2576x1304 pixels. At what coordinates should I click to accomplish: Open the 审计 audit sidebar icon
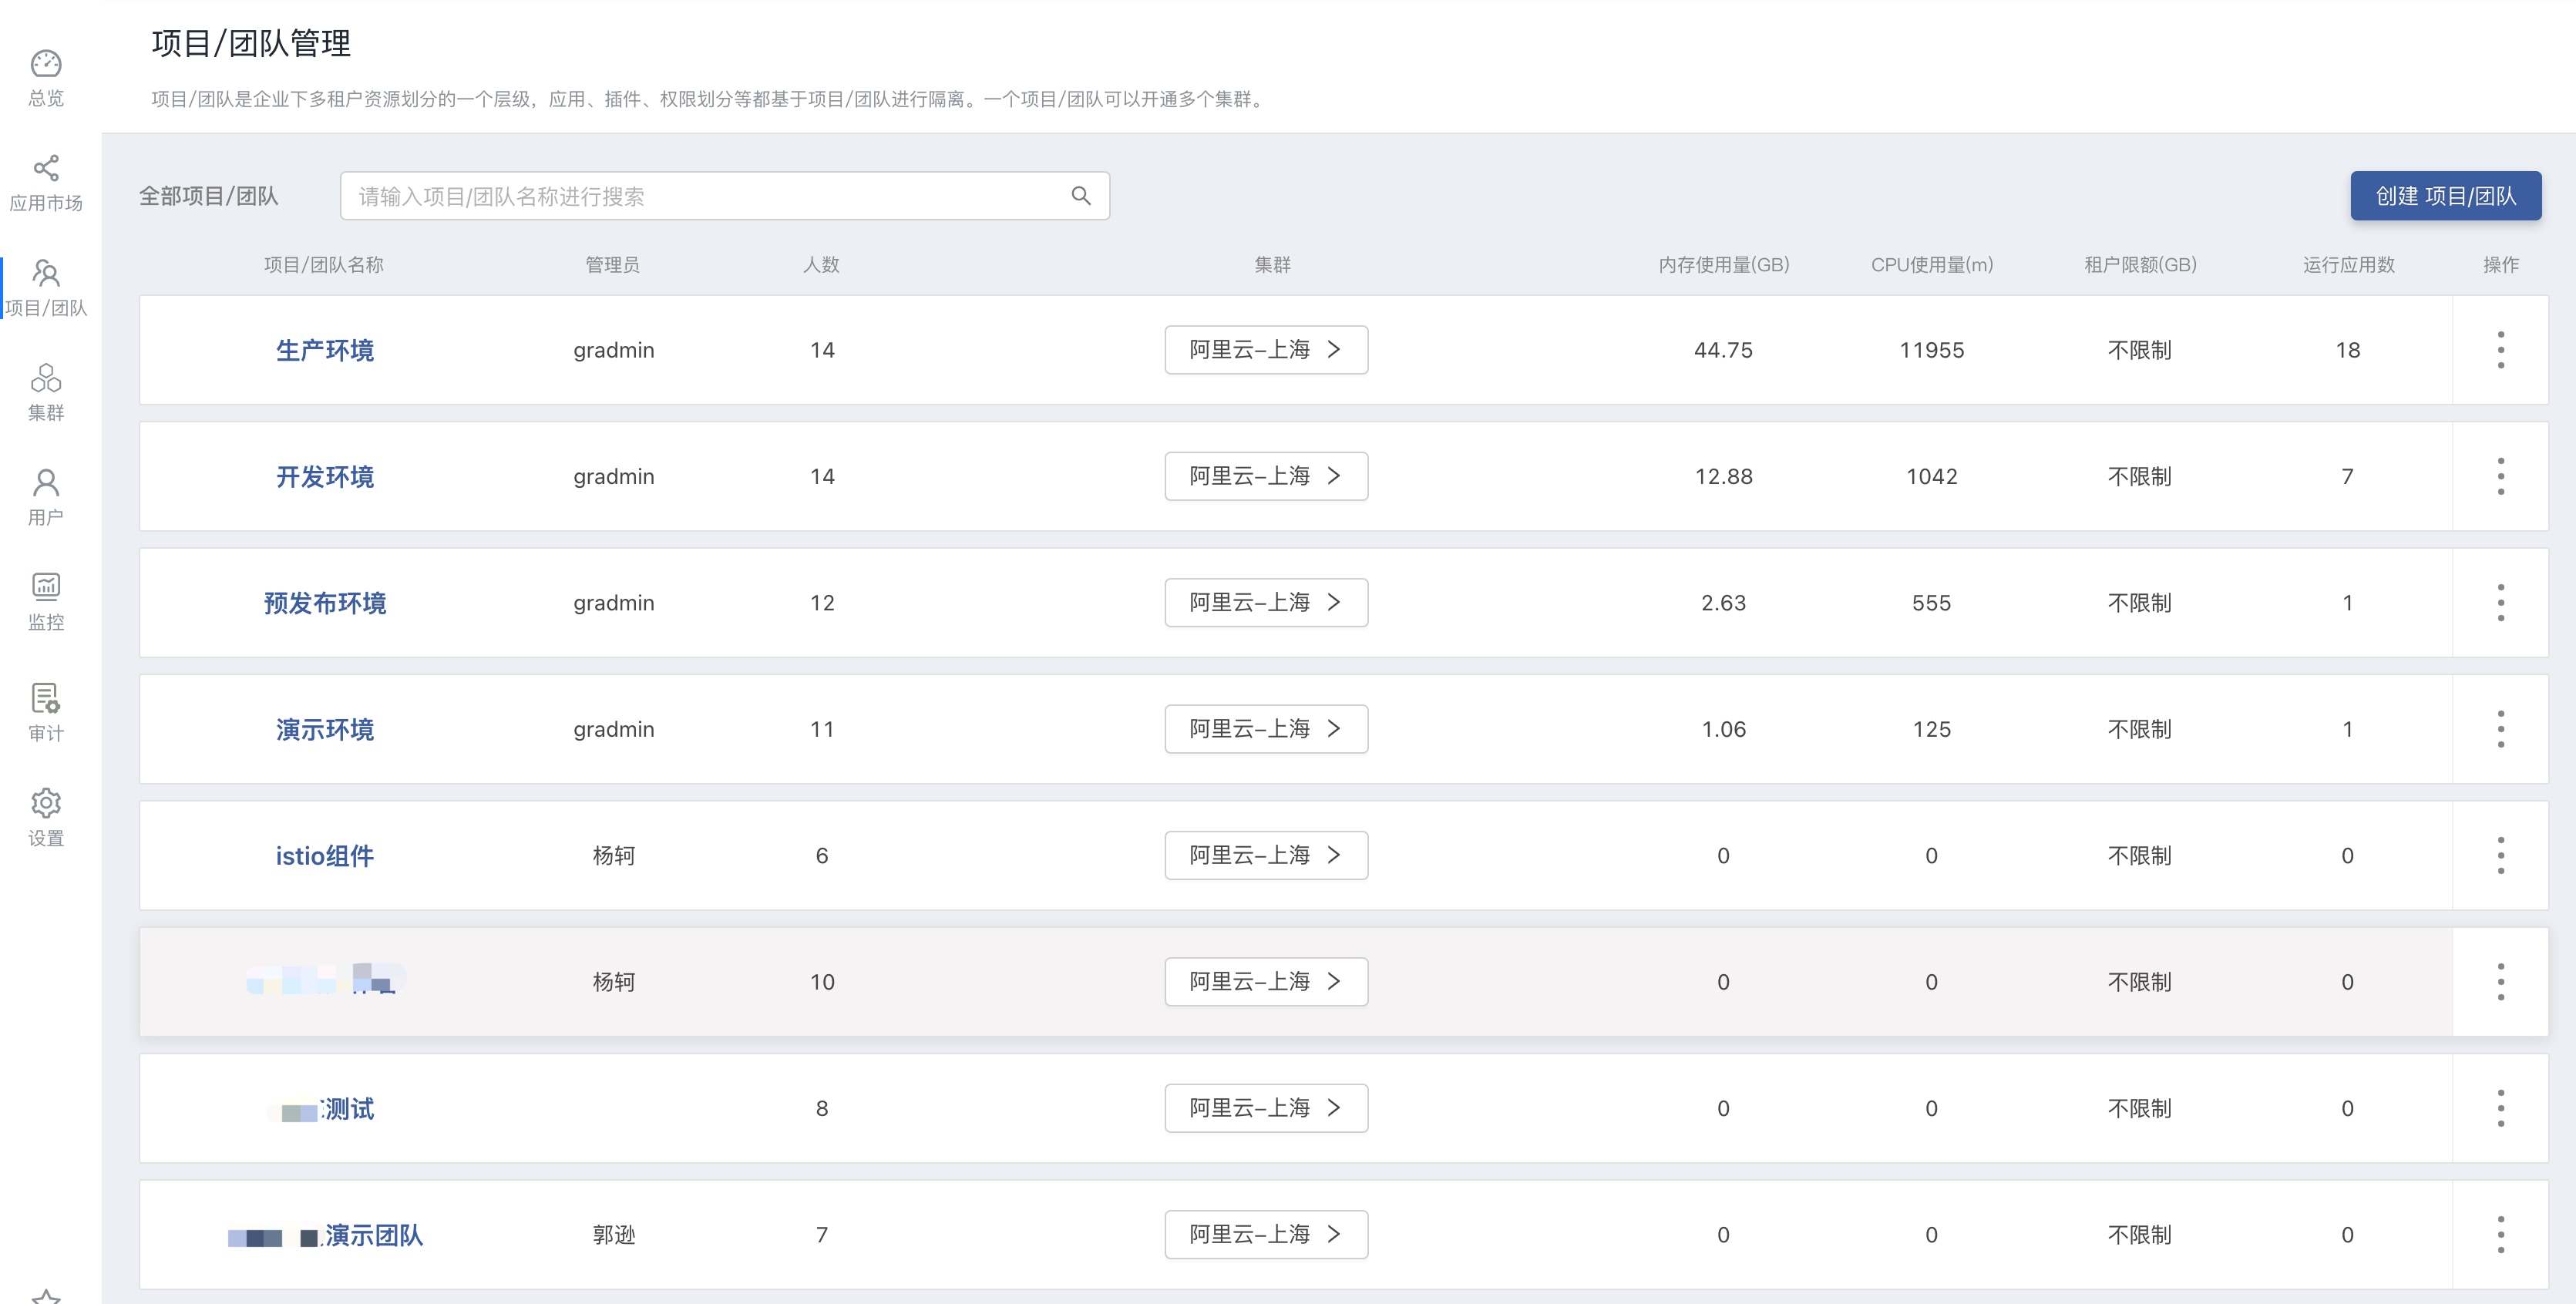[46, 697]
